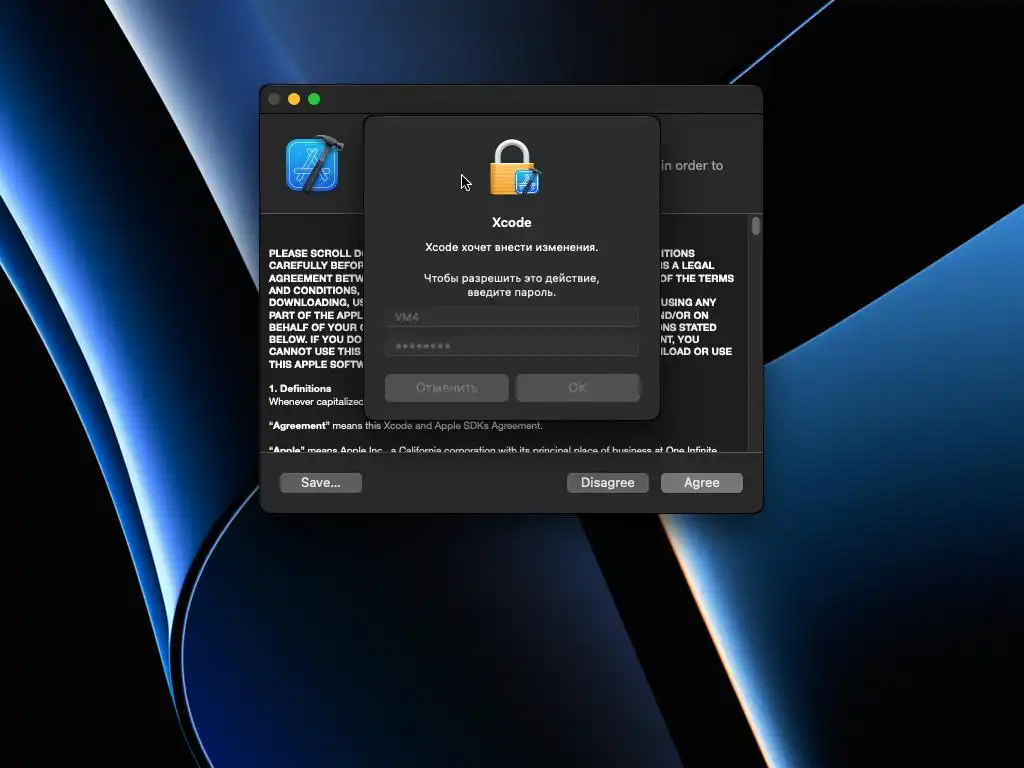Click the Xcode hammer app icon
Image resolution: width=1024 pixels, height=768 pixels.
[x=314, y=164]
